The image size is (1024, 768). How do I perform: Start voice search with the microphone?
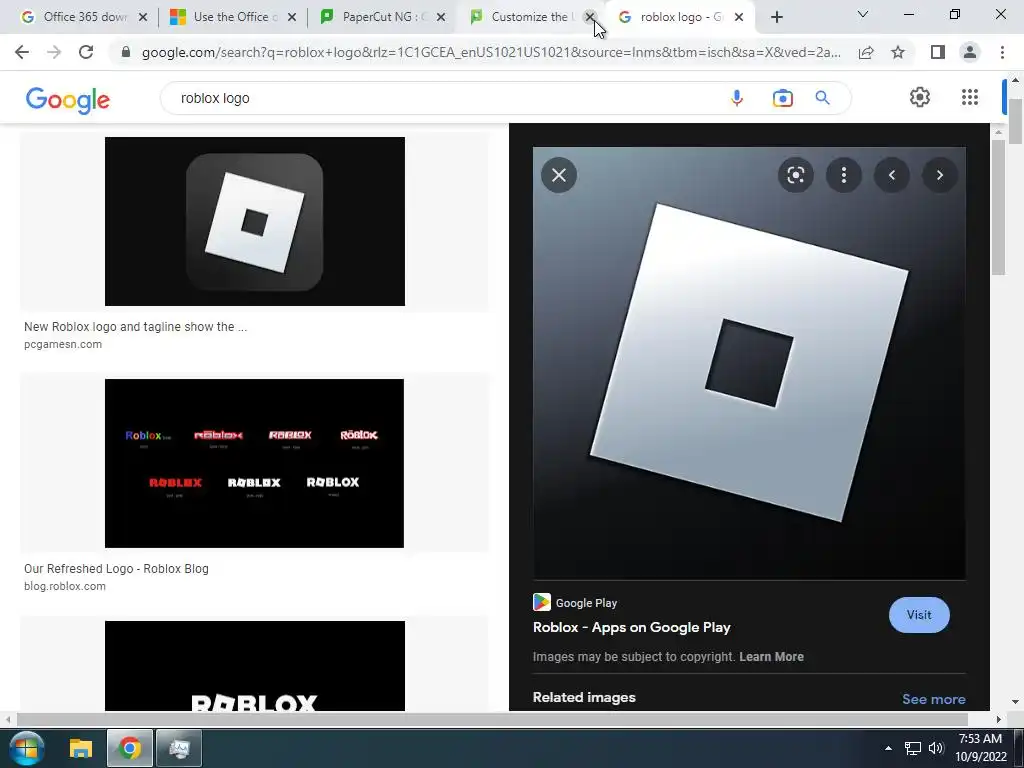737,98
